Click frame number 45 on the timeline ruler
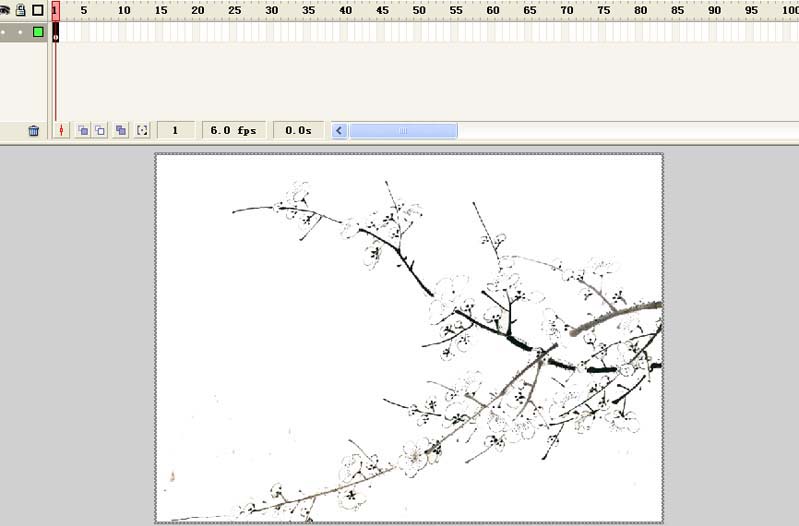799x526 pixels. (382, 10)
